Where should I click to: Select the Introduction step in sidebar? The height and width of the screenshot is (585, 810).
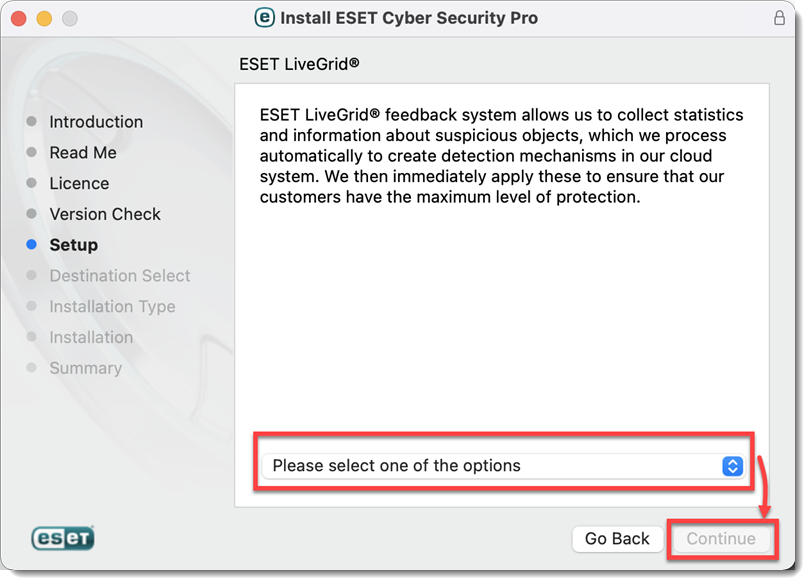coord(96,122)
